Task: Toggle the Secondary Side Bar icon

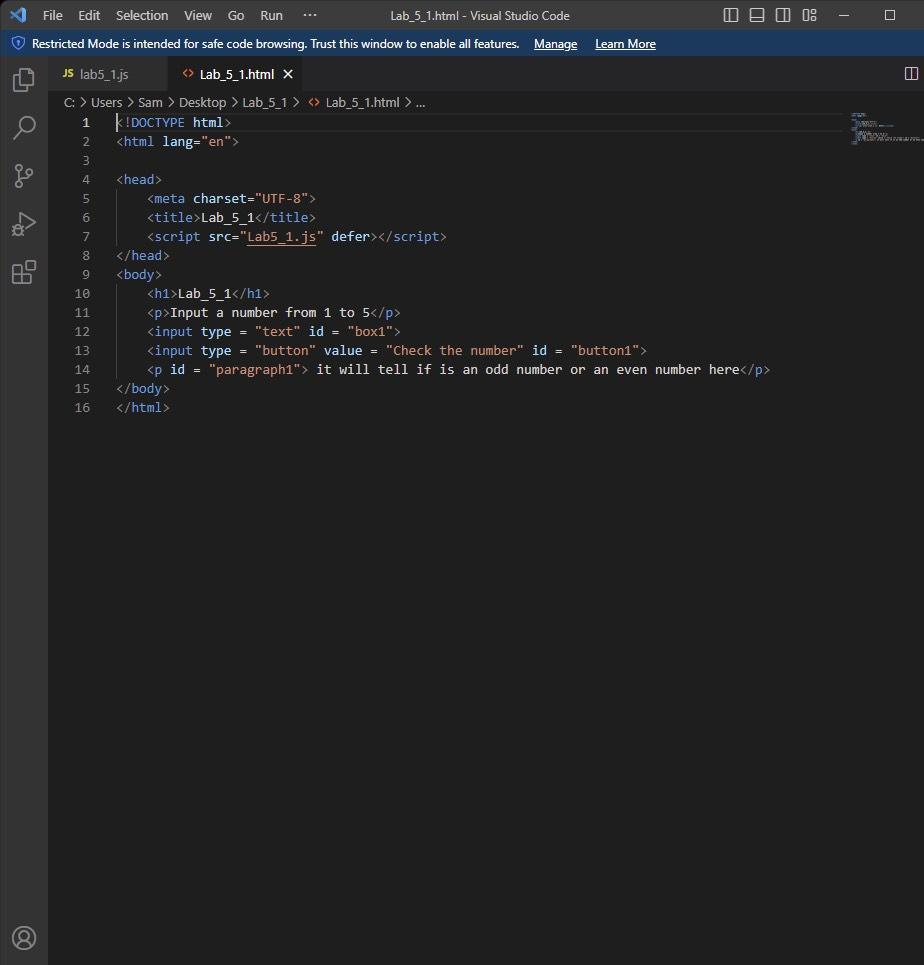Action: pyautogui.click(x=783, y=15)
